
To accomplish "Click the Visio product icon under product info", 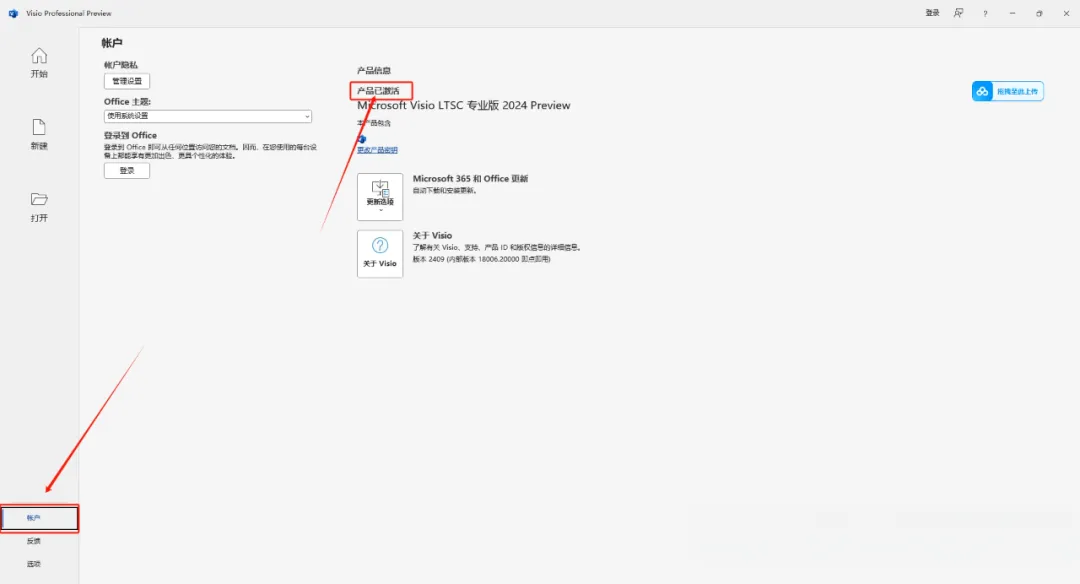I will pos(362,139).
